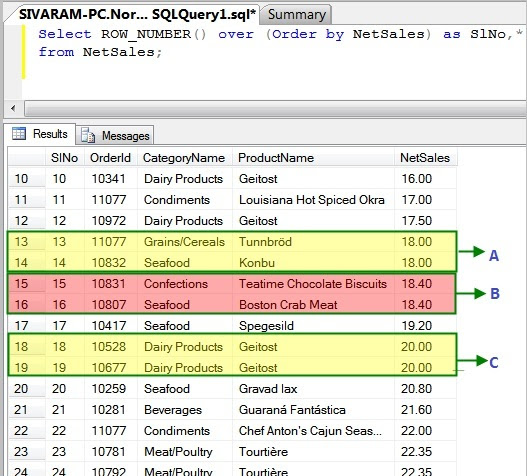The width and height of the screenshot is (527, 476).
Task: Click order id 10281 cell
Action: tap(111, 410)
